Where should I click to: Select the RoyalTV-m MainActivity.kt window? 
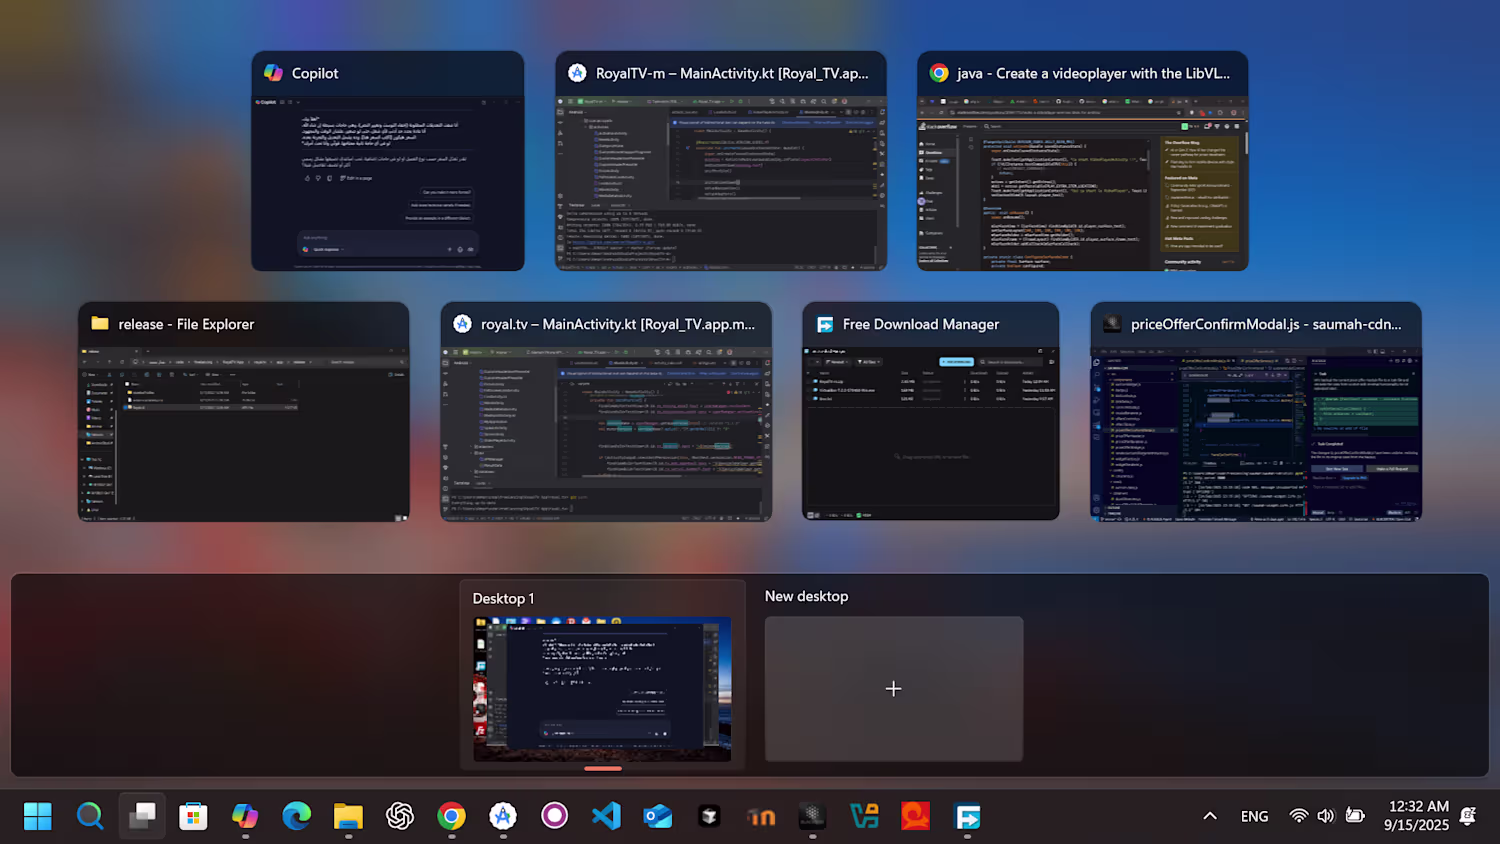[x=721, y=161]
